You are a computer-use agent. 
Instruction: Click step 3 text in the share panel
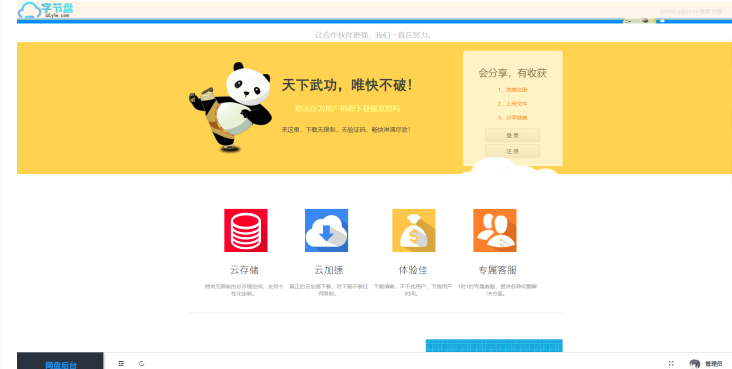coord(512,118)
